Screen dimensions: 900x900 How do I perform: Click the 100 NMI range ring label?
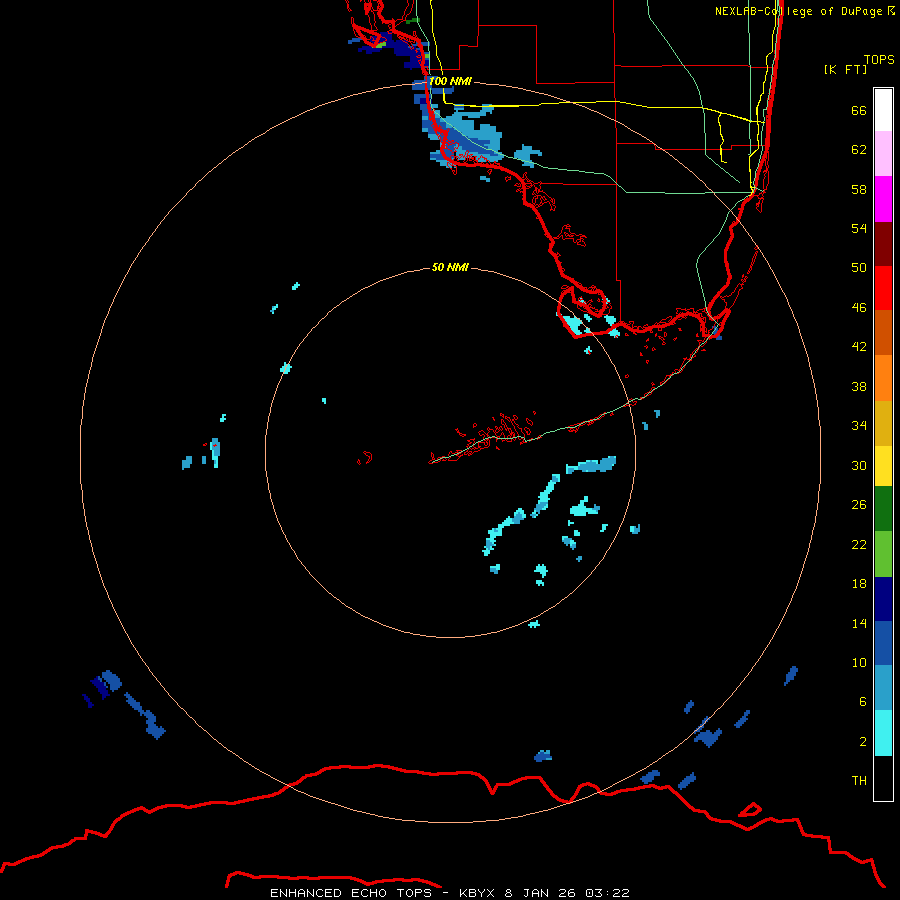[450, 82]
